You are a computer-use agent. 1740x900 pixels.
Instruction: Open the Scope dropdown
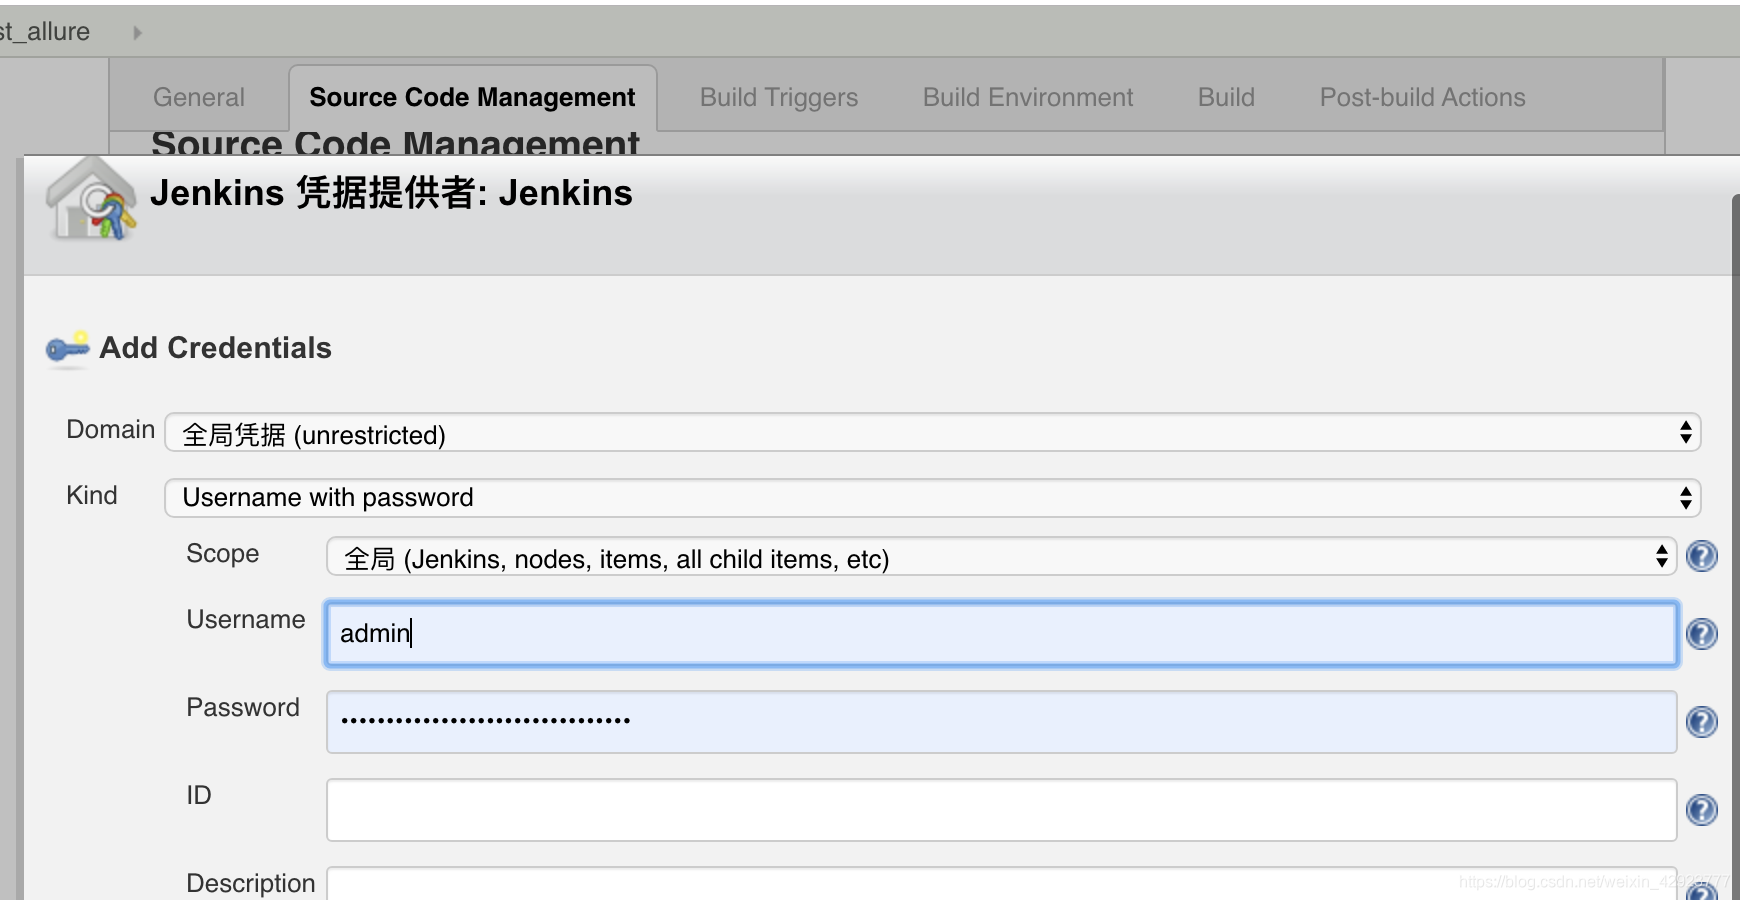1001,557
